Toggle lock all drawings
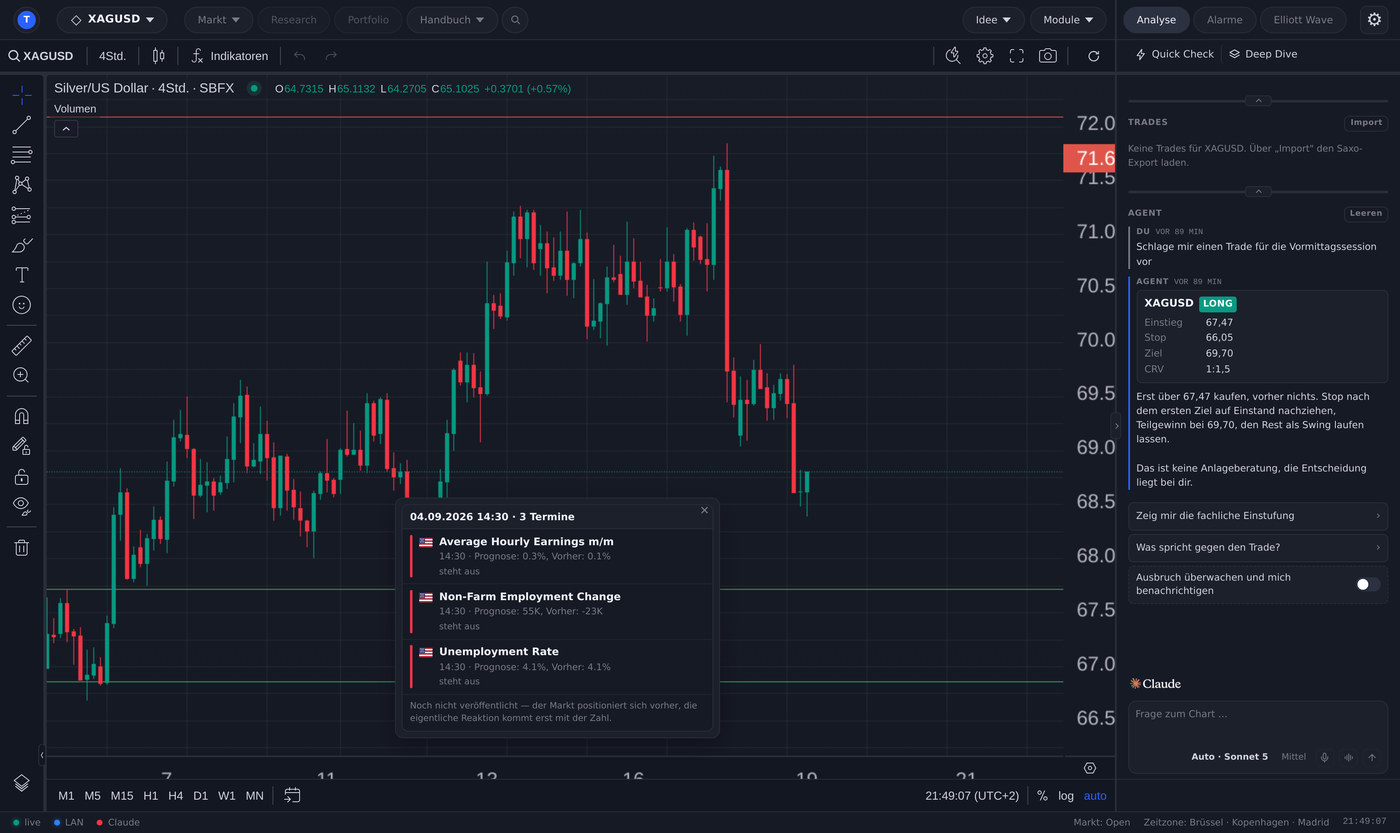Viewport: 1400px width, 833px height. pos(21,476)
